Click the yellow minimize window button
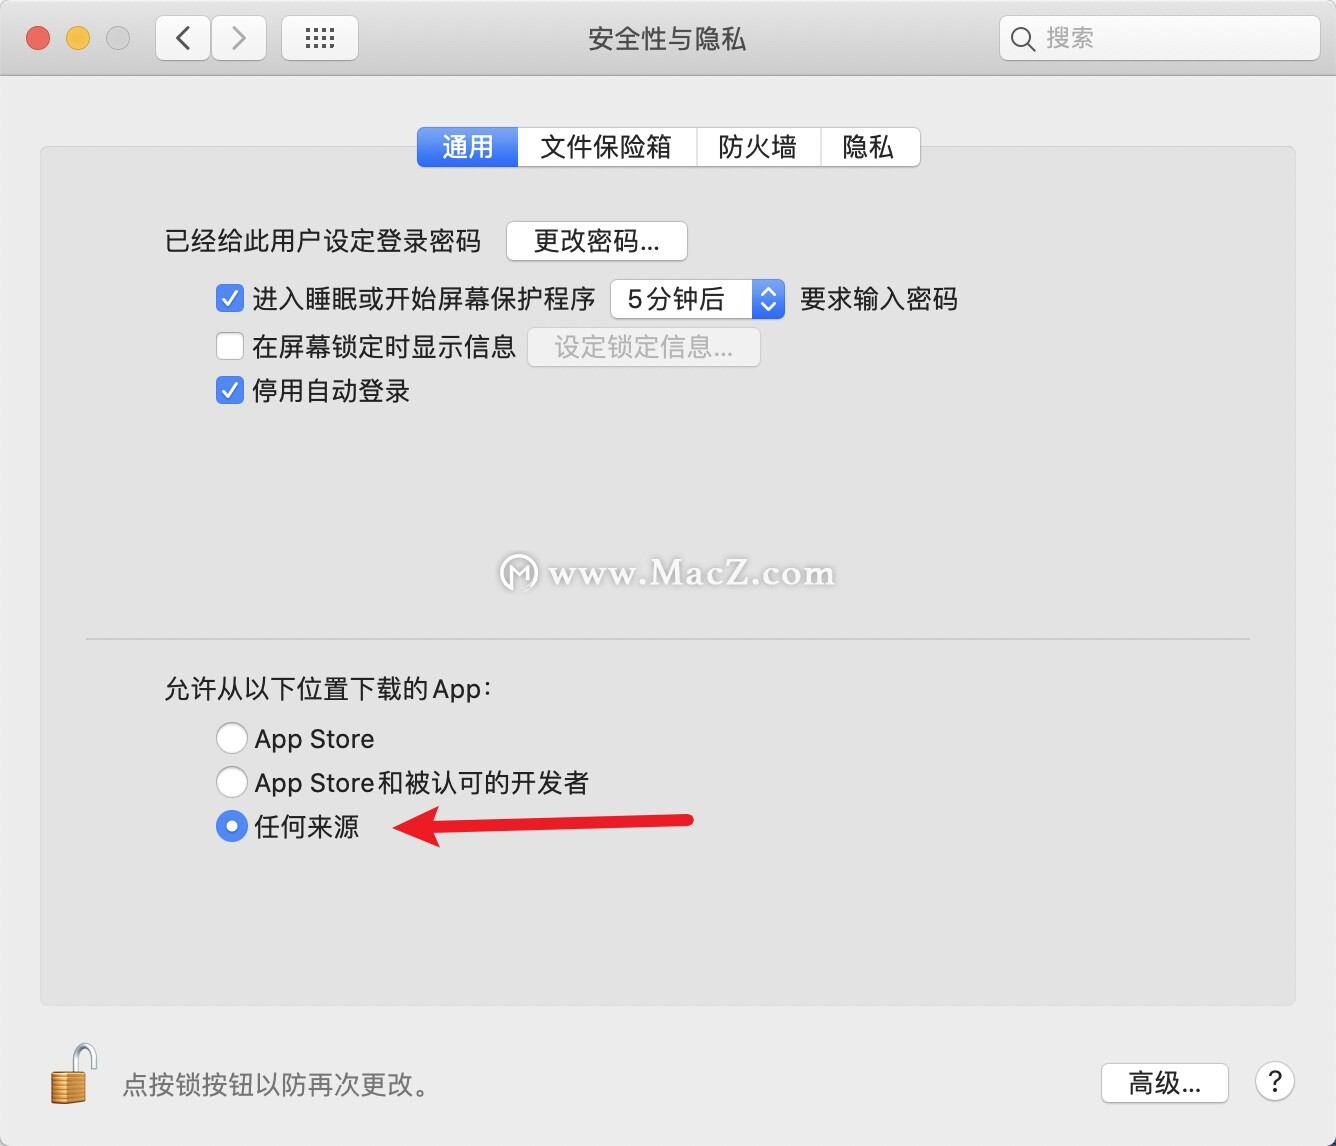 pyautogui.click(x=78, y=38)
